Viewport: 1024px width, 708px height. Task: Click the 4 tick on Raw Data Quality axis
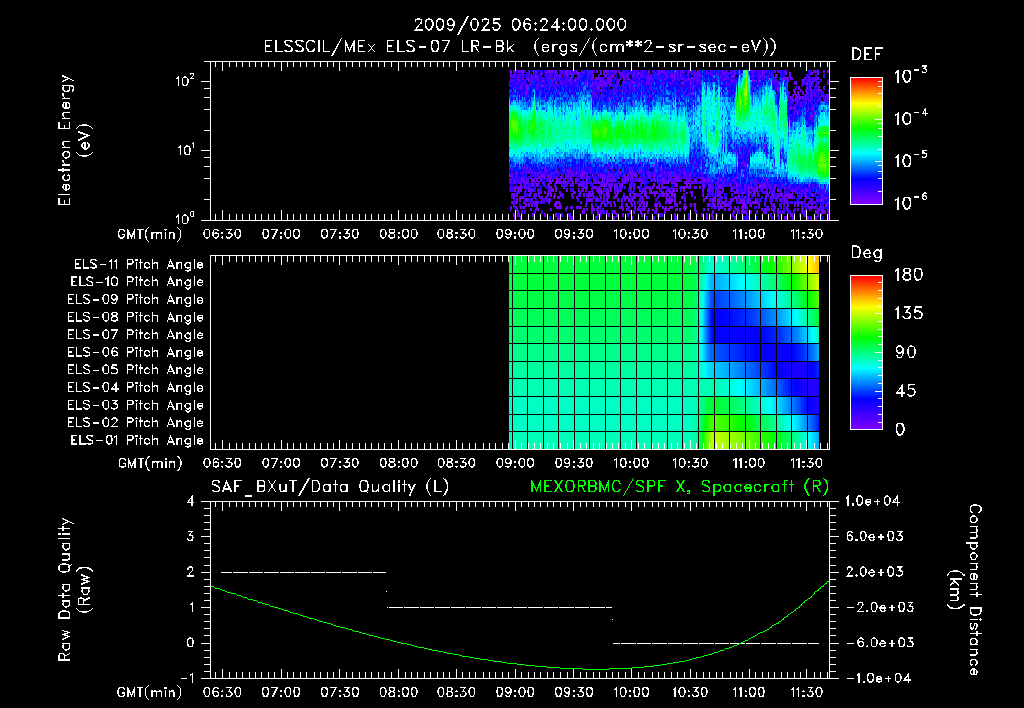[x=191, y=502]
